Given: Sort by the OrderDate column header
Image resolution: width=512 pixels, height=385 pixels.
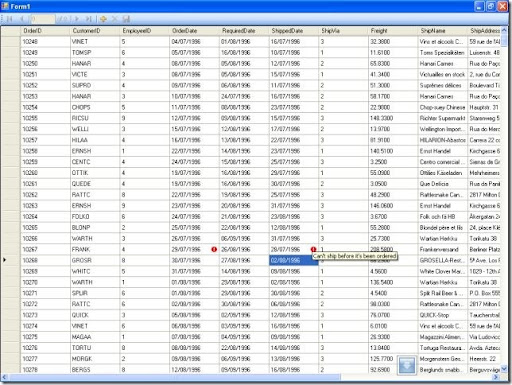Looking at the screenshot, I should pyautogui.click(x=194, y=31).
